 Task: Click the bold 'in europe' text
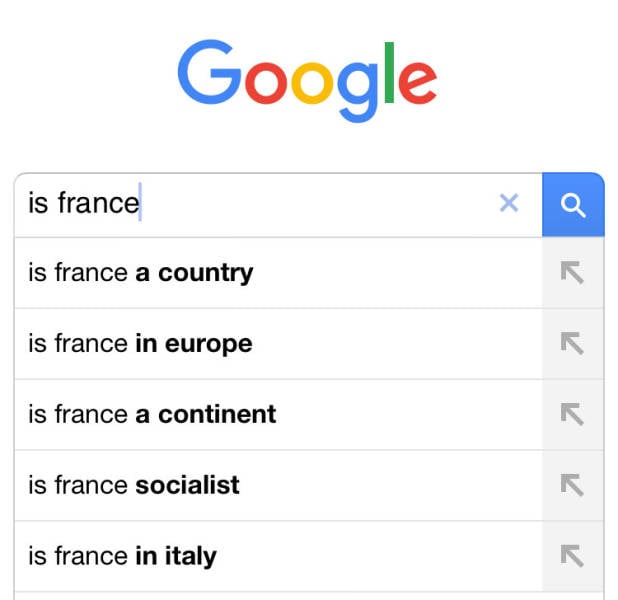tap(193, 344)
